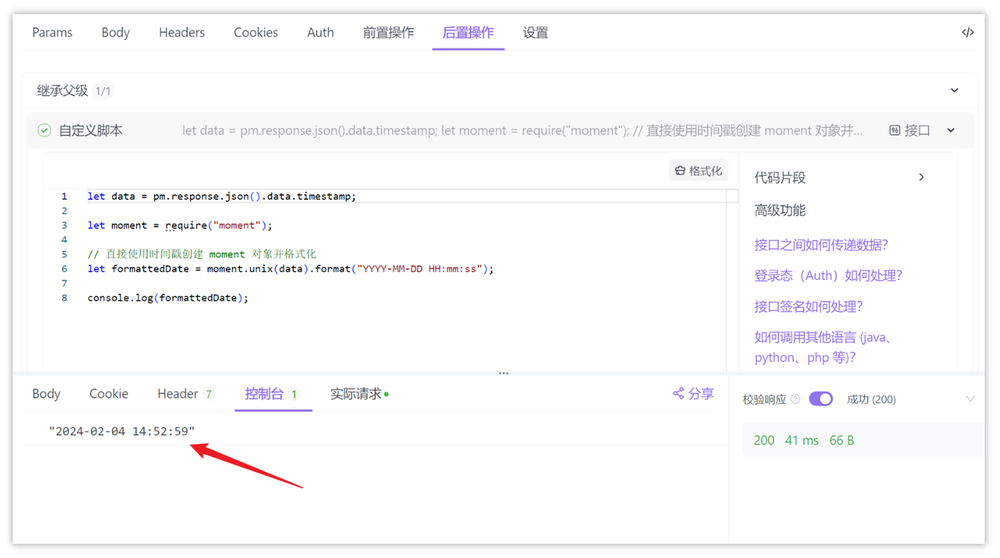Viewport: 1000px width, 558px height.
Task: Open the code view icon at top right
Action: [x=967, y=33]
